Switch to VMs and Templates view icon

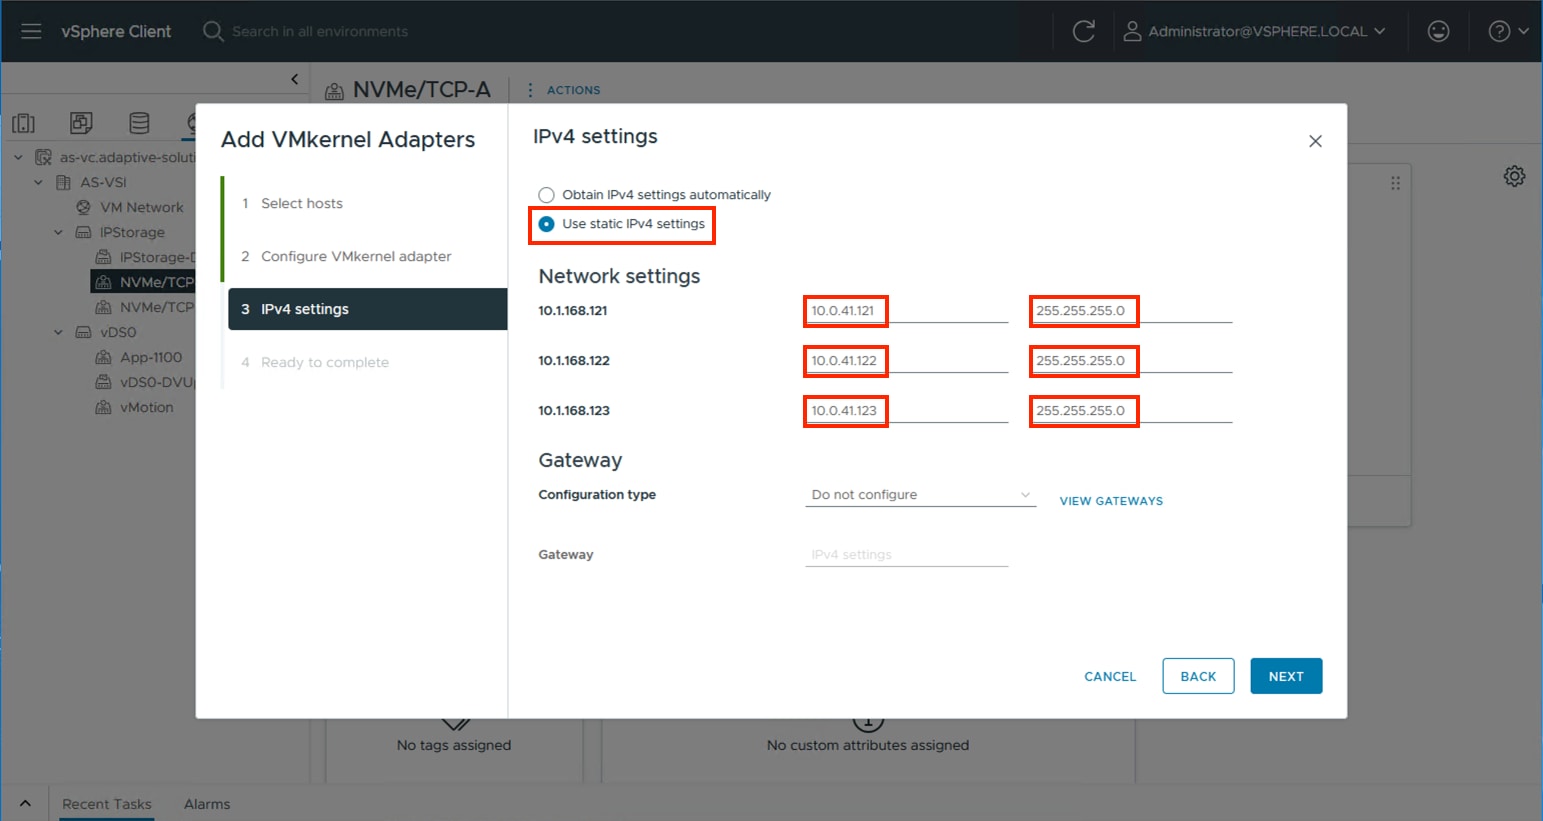(81, 123)
